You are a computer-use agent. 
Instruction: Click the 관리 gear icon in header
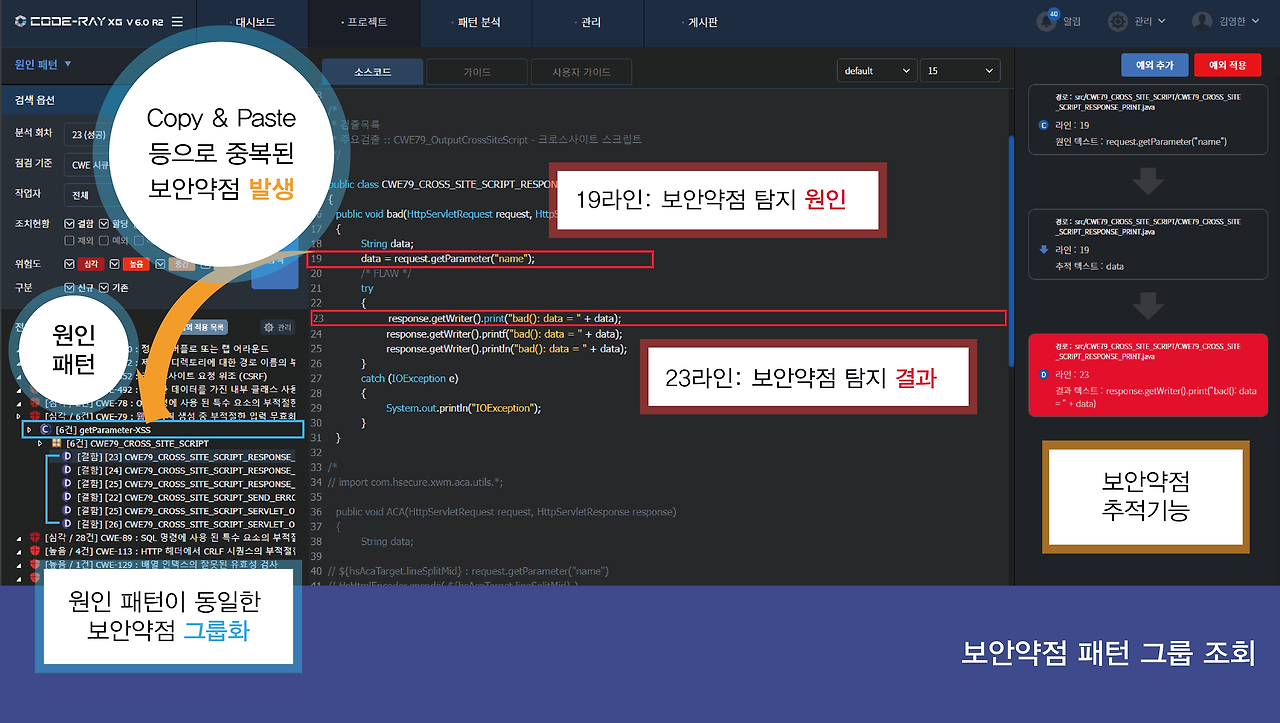(x=1118, y=21)
